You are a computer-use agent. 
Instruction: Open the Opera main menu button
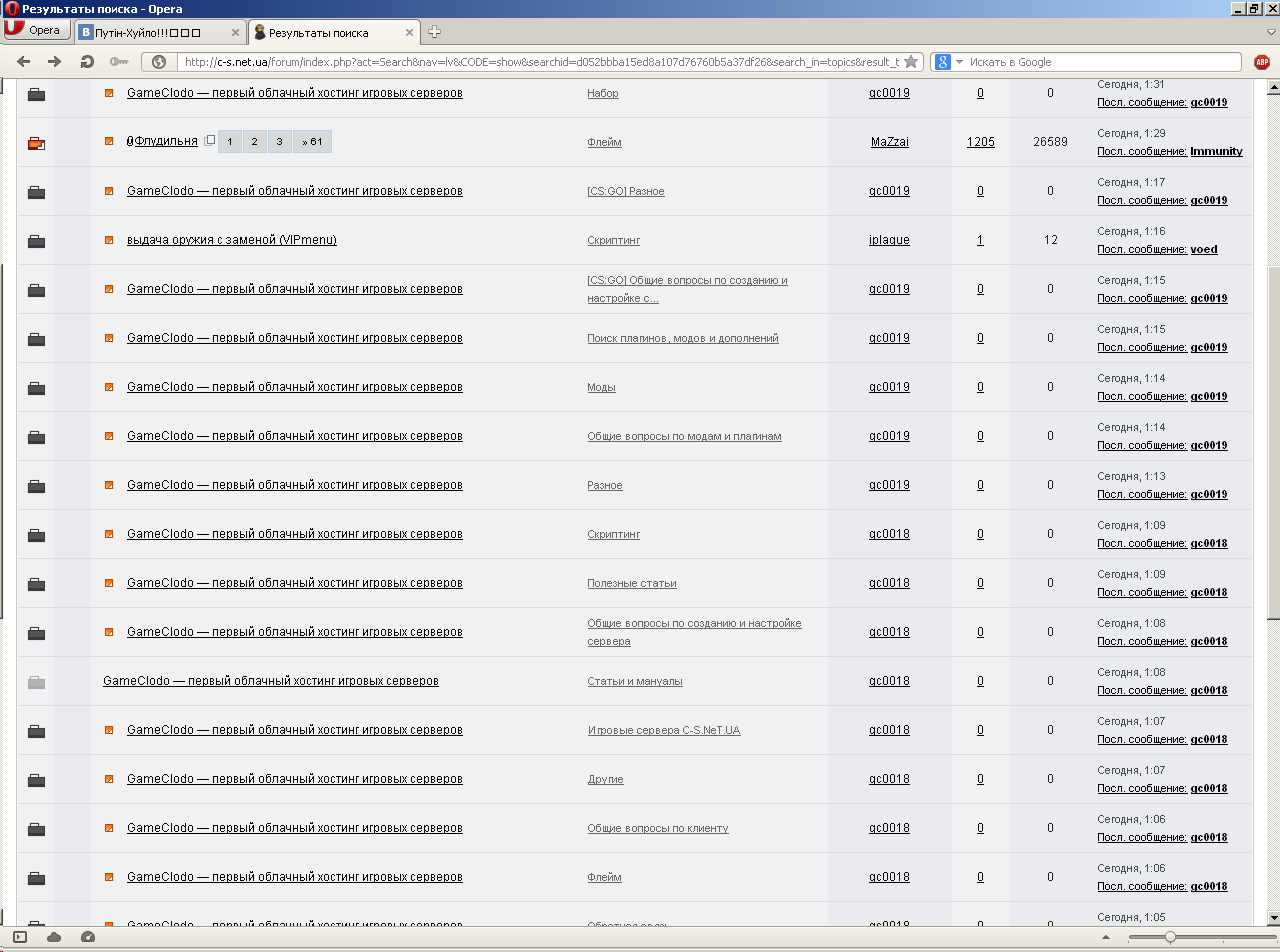point(36,31)
